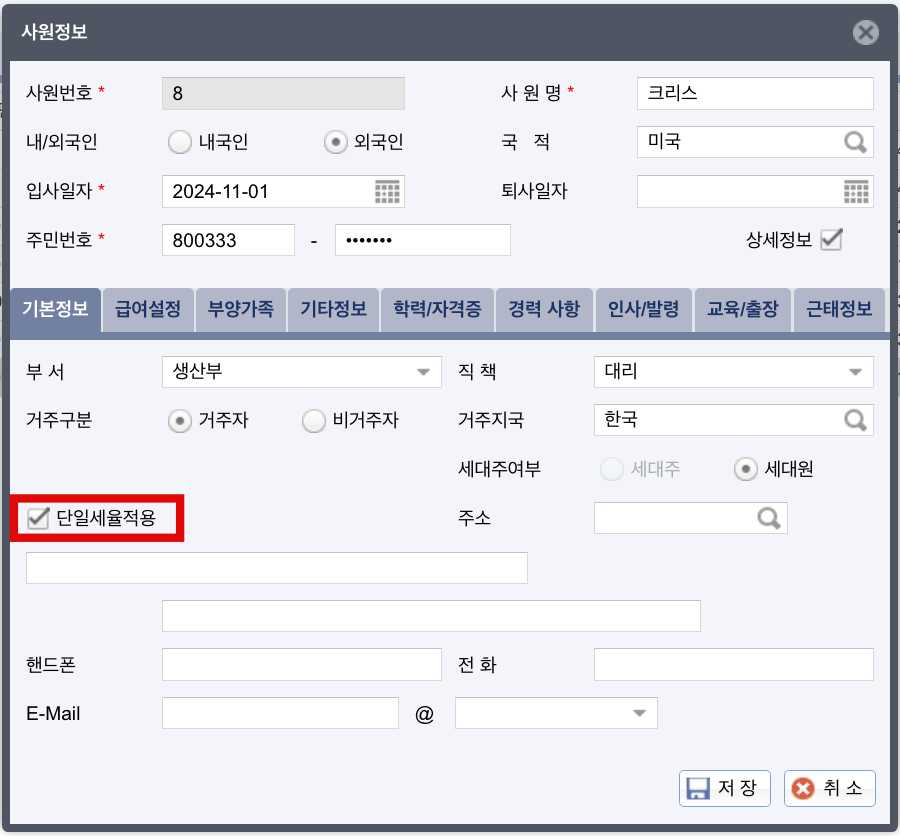Close the 사원정보 dialog
This screenshot has height=836, width=900.
(865, 32)
